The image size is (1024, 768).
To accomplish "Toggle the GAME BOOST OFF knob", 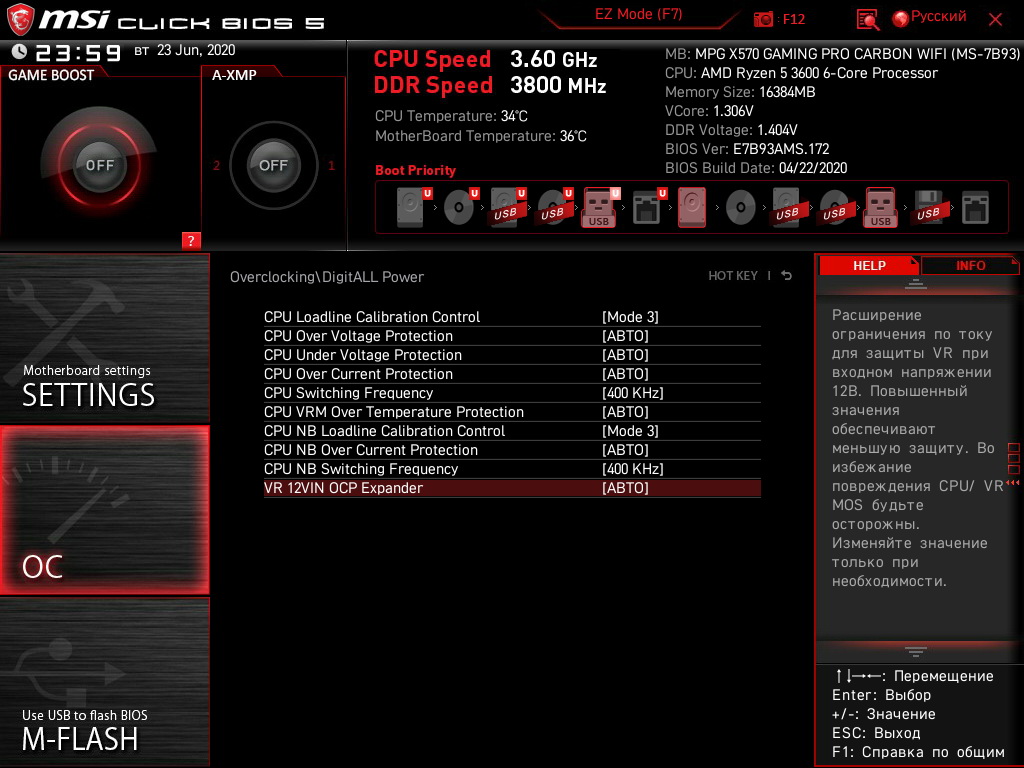I will coord(99,165).
